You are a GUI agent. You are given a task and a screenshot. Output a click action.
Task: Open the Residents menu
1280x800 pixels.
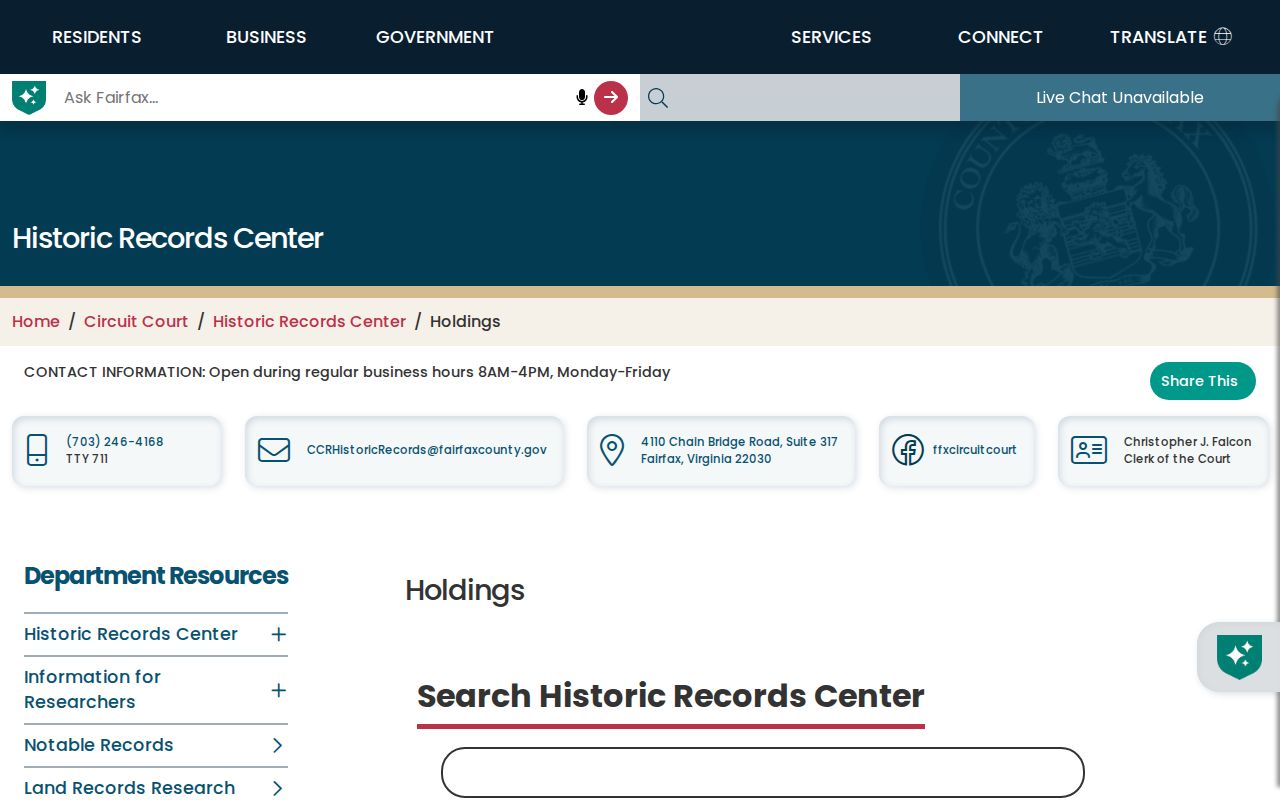pos(97,37)
